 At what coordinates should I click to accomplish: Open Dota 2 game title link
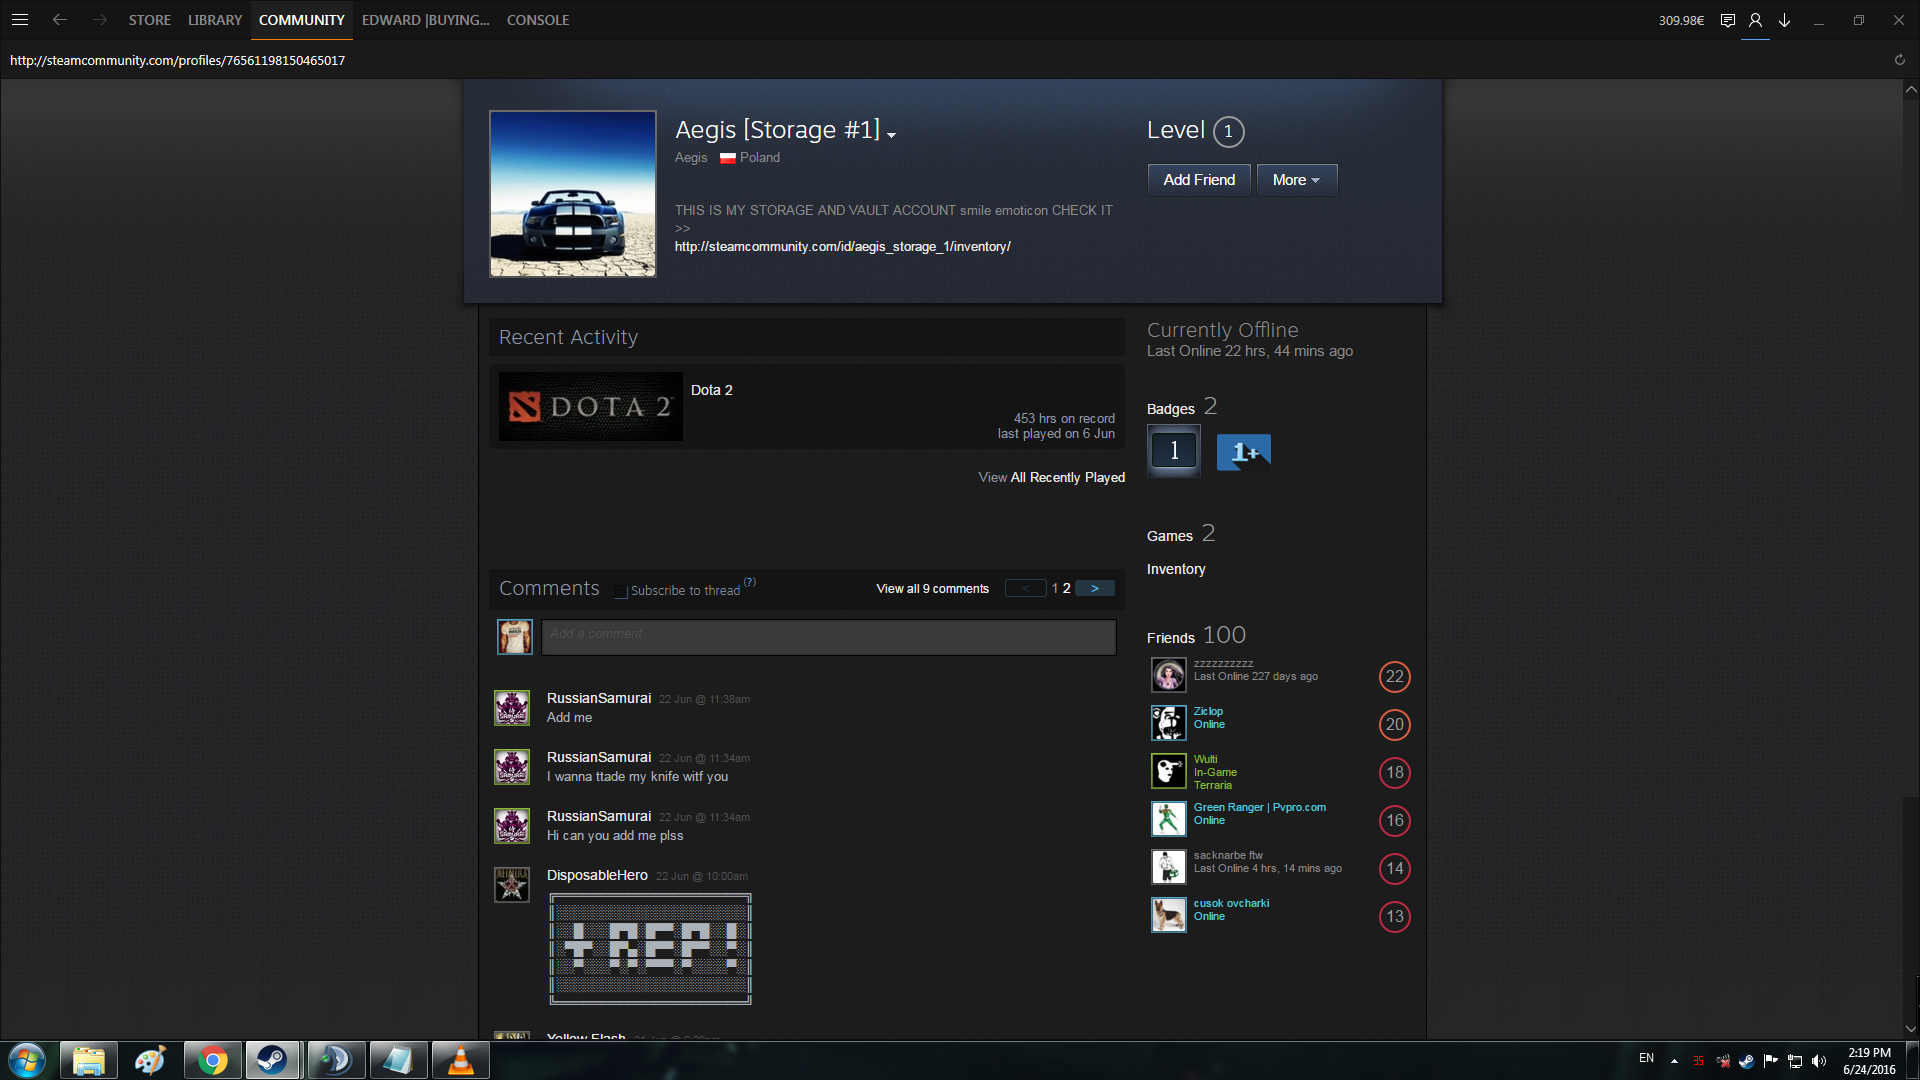[x=711, y=391]
